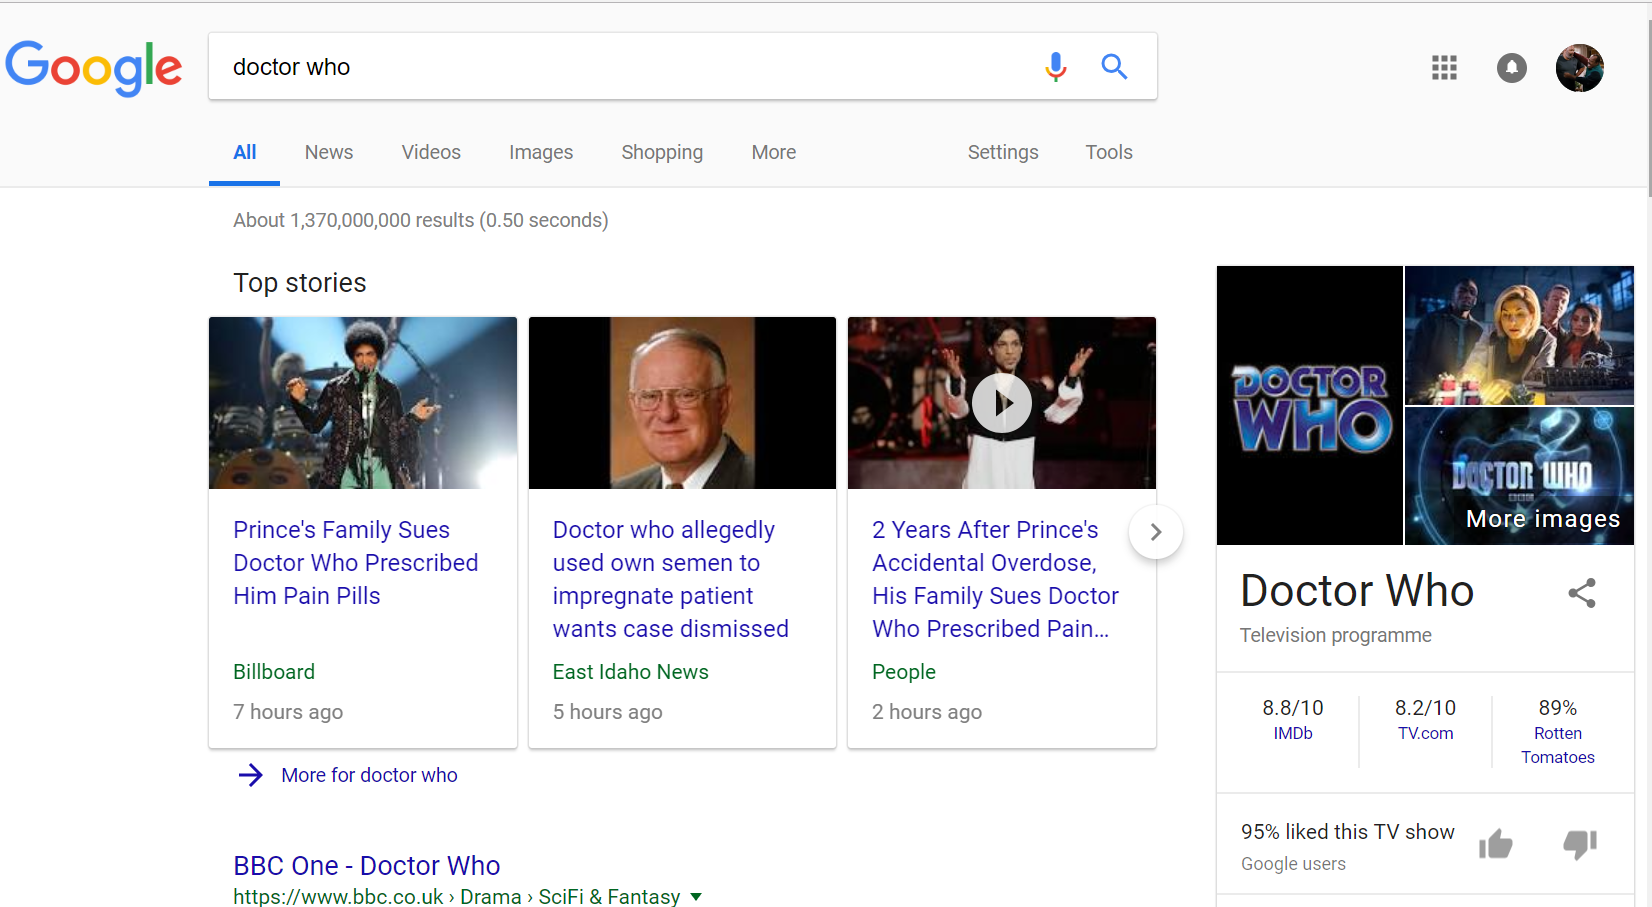Screen dimensions: 1652x907
Task: Click thumbs down for this TV show
Action: pos(1580,845)
